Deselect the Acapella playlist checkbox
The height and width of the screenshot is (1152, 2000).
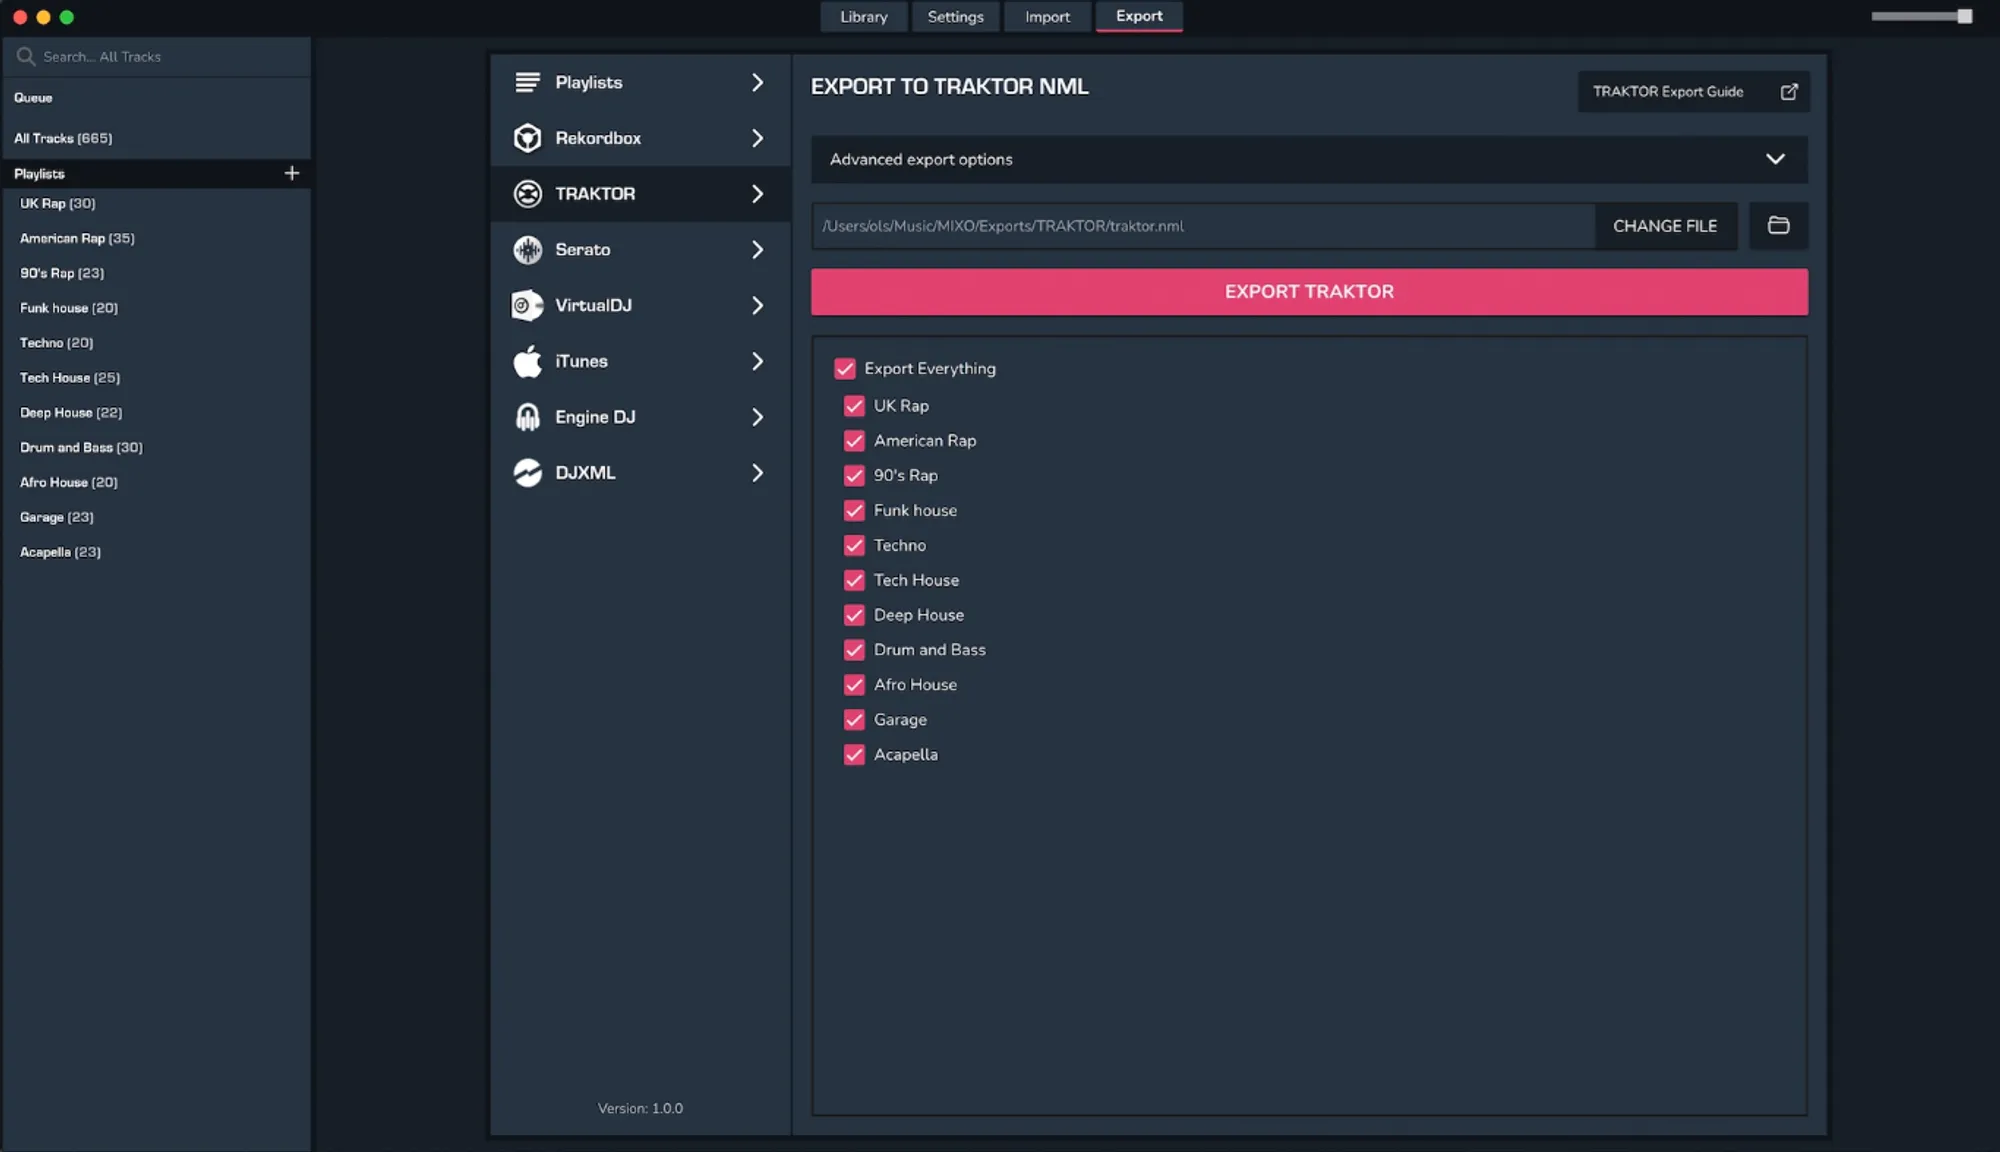[854, 755]
